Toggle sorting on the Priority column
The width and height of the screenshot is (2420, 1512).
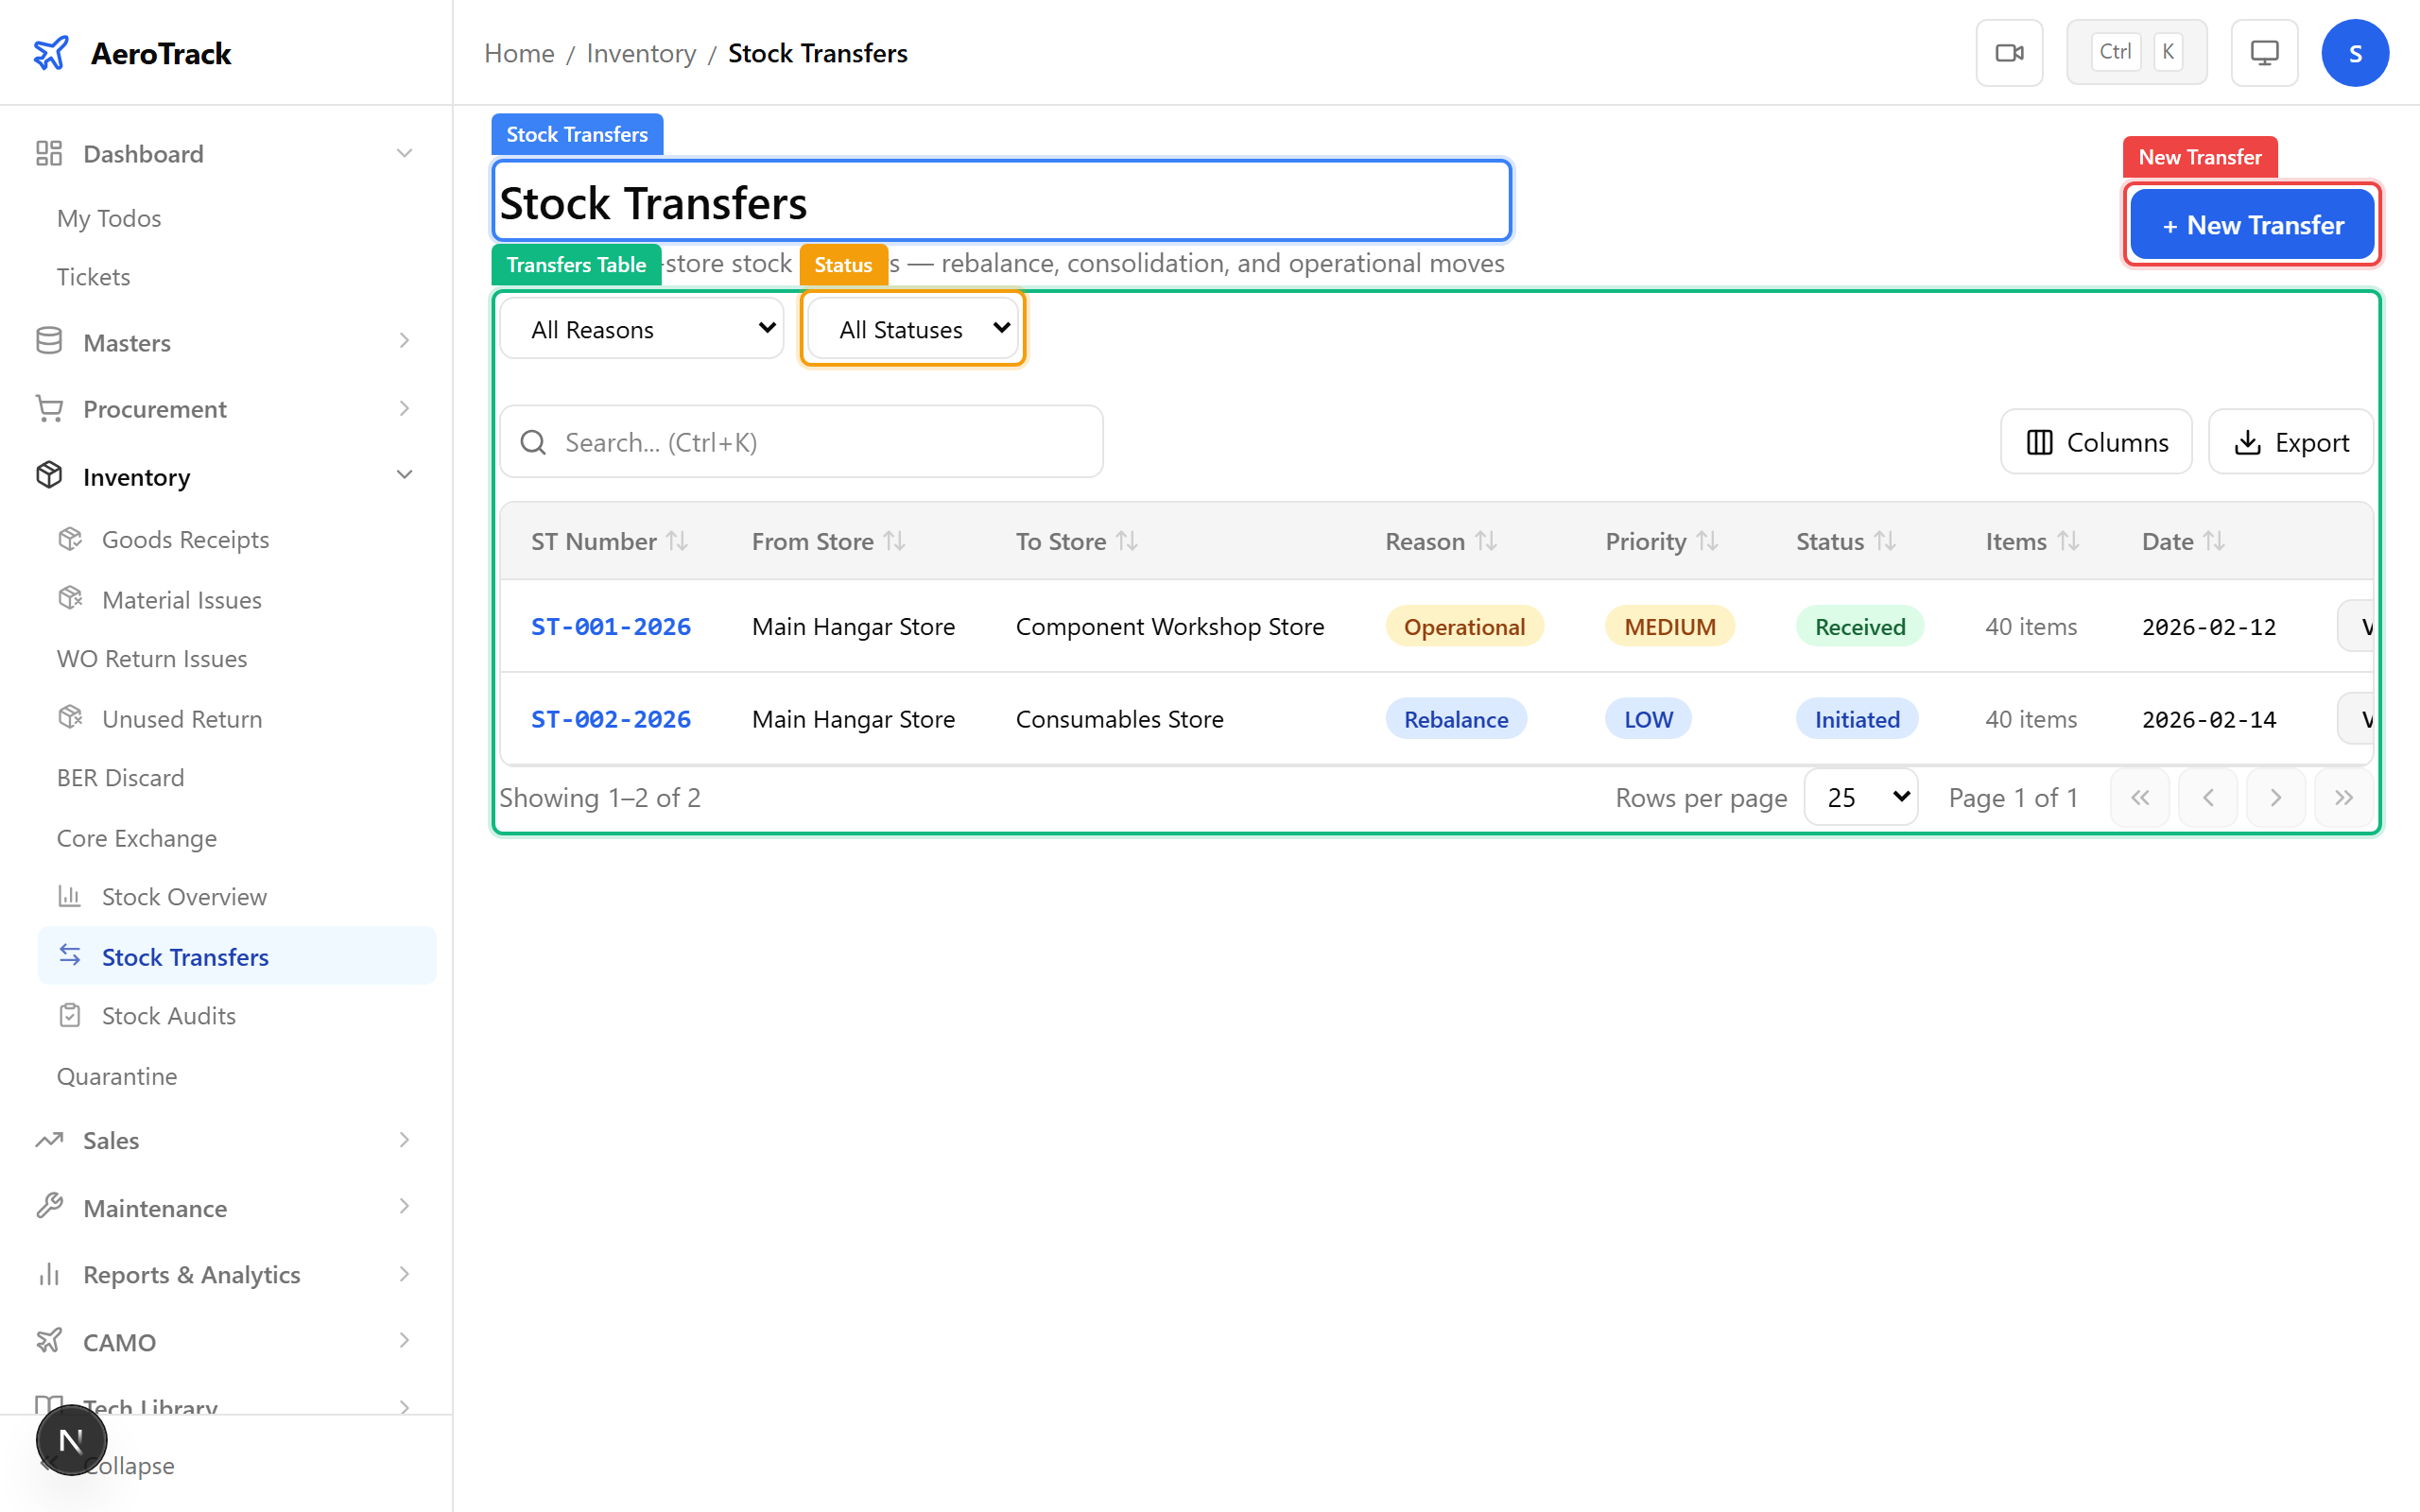coord(1707,540)
